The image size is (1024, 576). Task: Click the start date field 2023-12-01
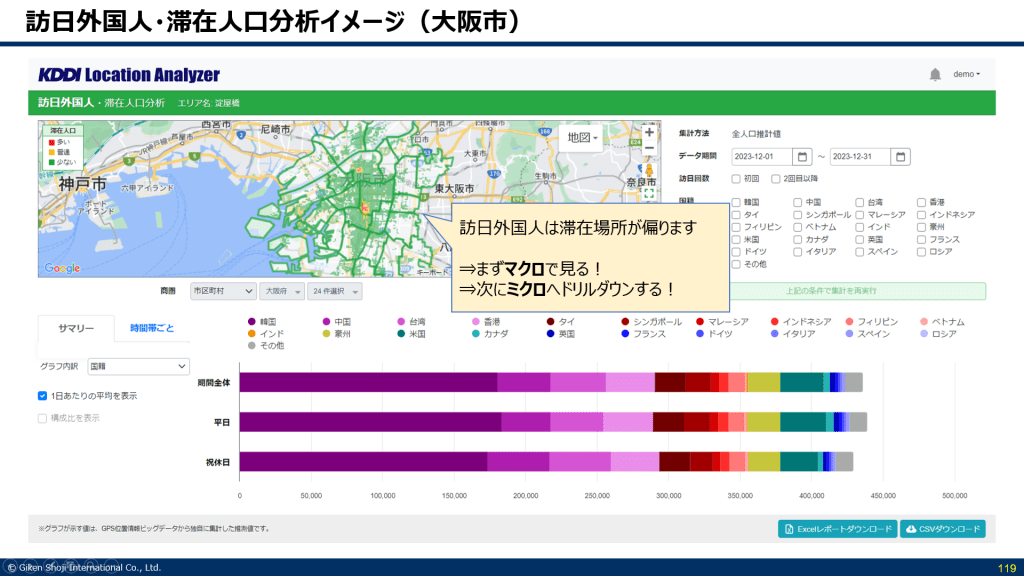tap(762, 157)
